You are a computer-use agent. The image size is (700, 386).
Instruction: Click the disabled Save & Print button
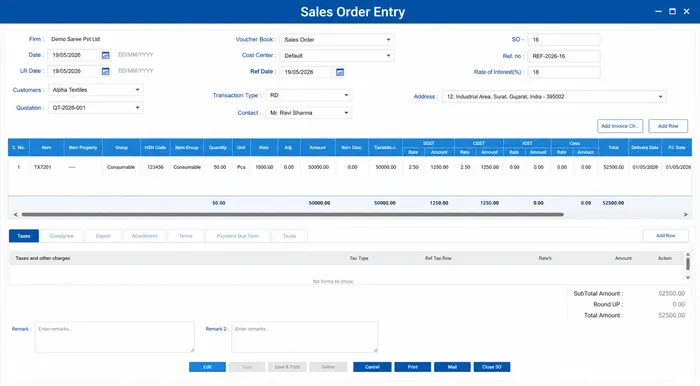tap(287, 367)
